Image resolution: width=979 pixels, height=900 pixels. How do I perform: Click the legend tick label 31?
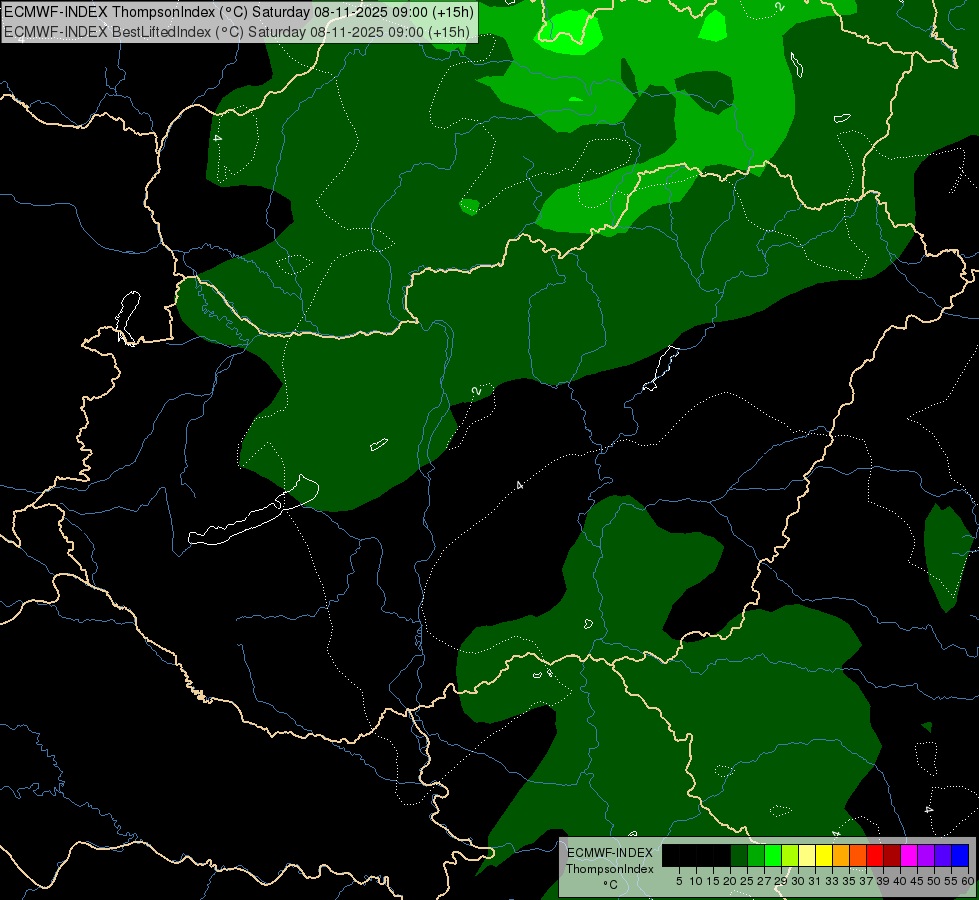click(x=815, y=881)
